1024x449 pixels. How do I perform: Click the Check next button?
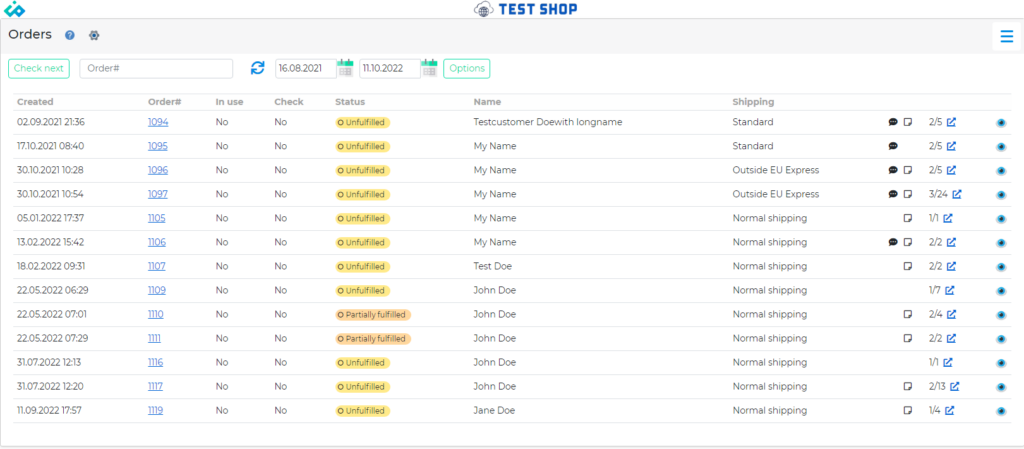[39, 69]
